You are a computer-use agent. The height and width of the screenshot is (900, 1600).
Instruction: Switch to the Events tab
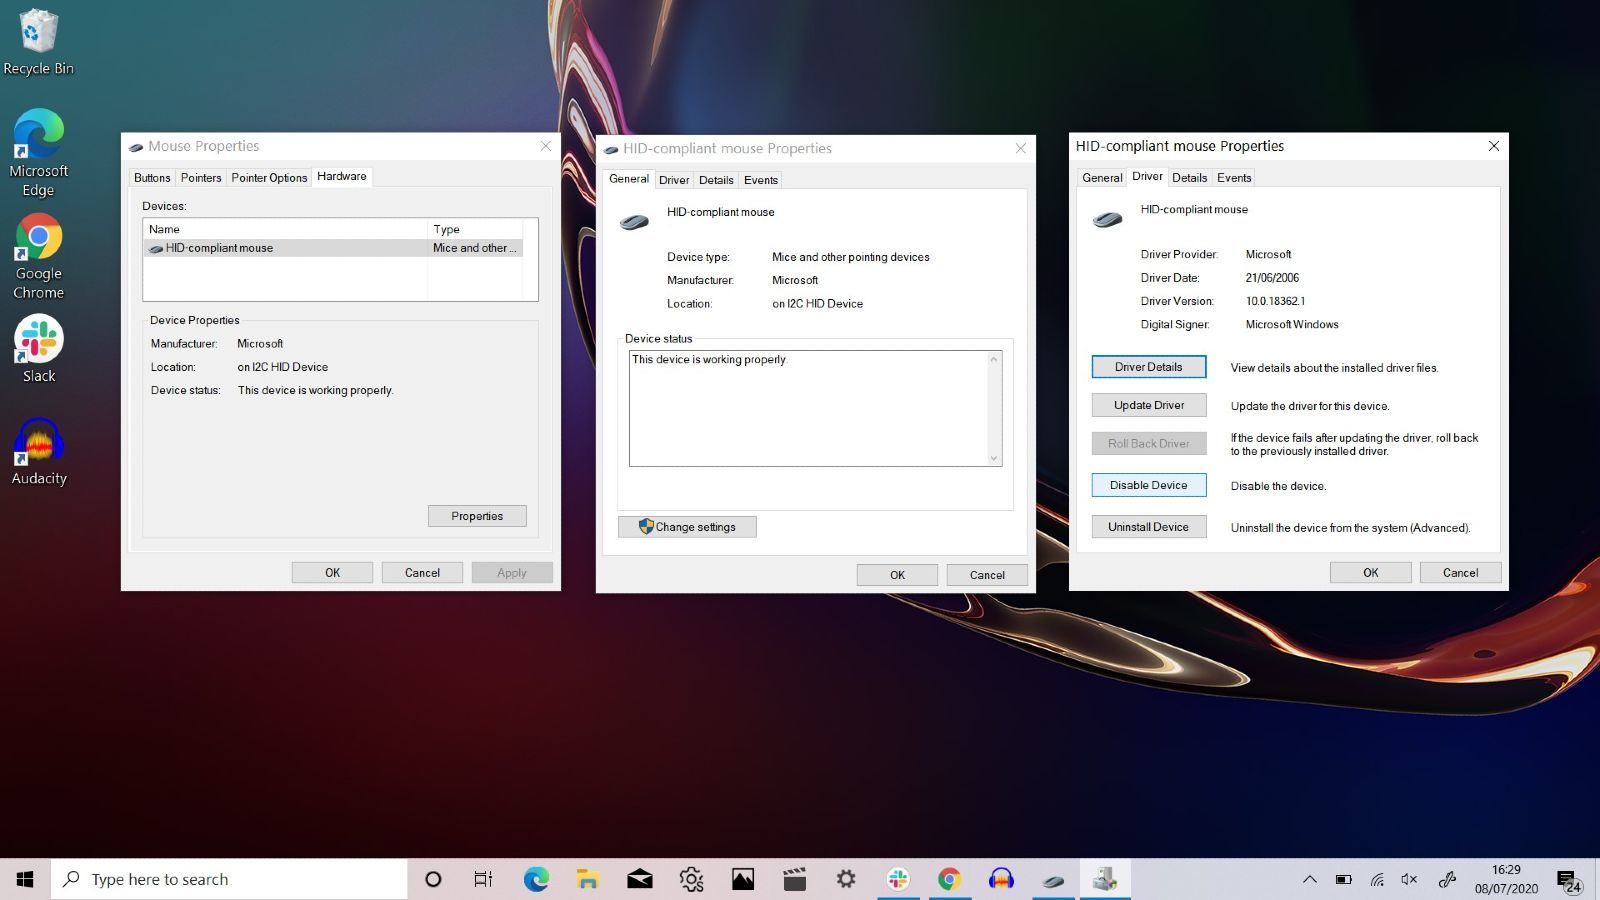coord(1233,177)
